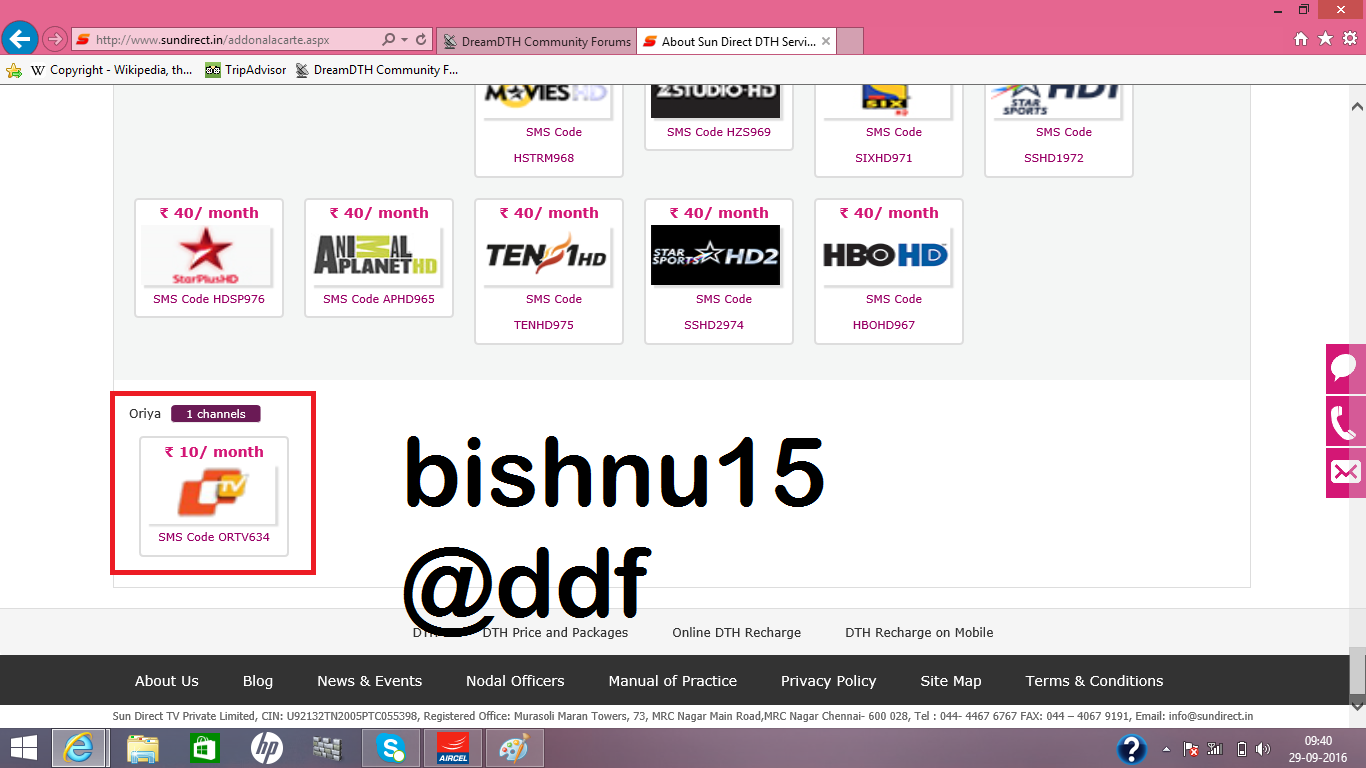The width and height of the screenshot is (1366, 768).
Task: Open the address bar autocomplete dropdown arrow
Action: (x=405, y=40)
